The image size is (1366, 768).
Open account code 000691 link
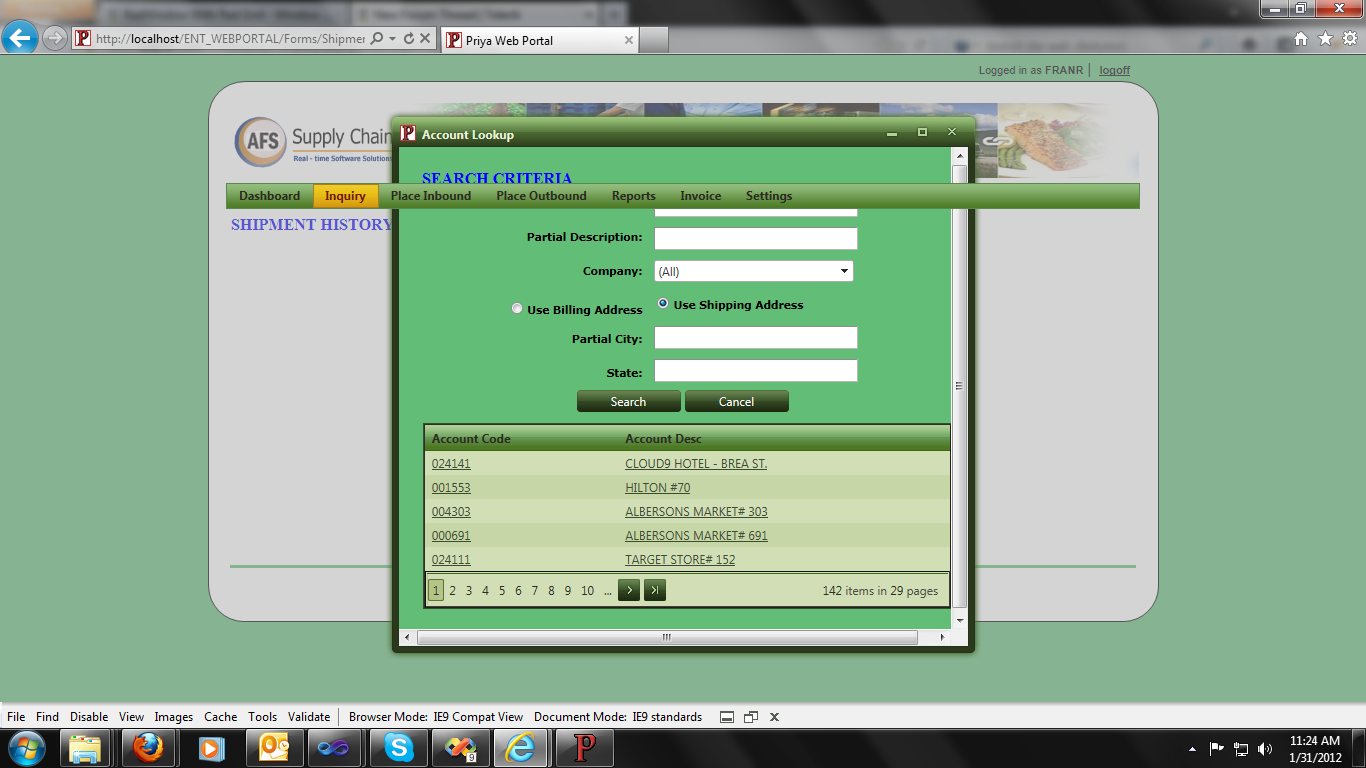451,536
